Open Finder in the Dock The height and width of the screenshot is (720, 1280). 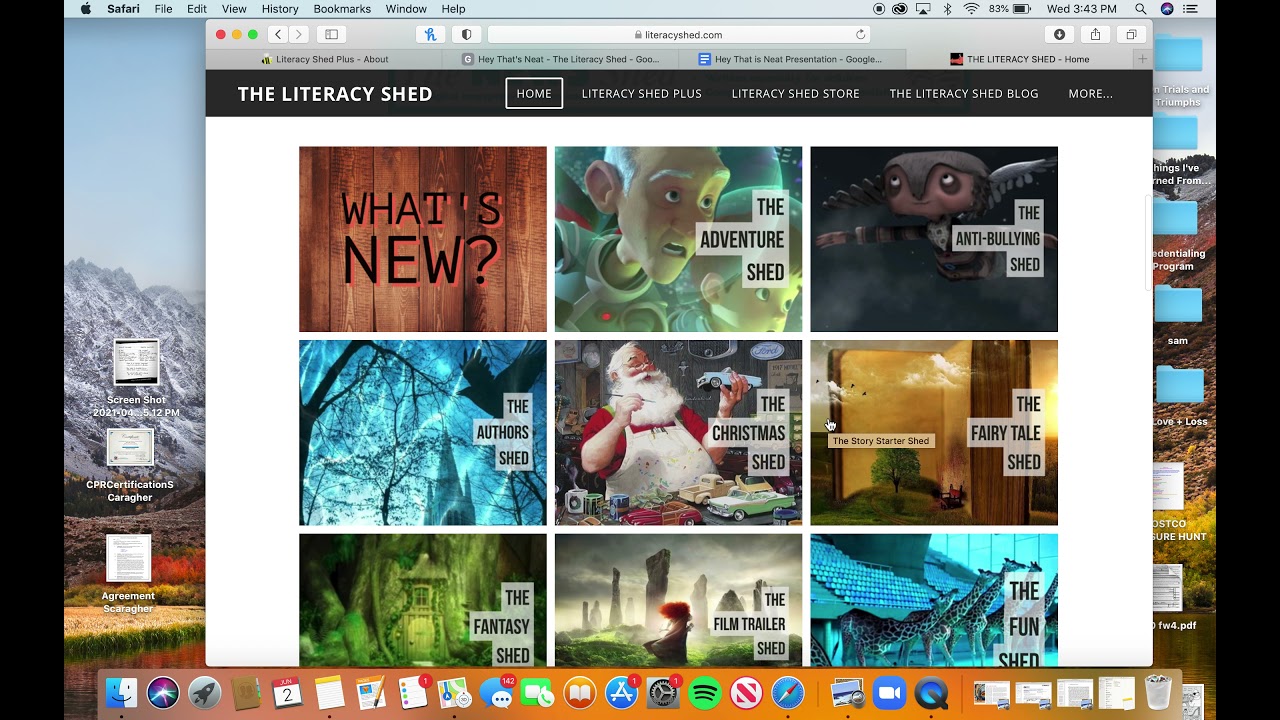tap(121, 692)
